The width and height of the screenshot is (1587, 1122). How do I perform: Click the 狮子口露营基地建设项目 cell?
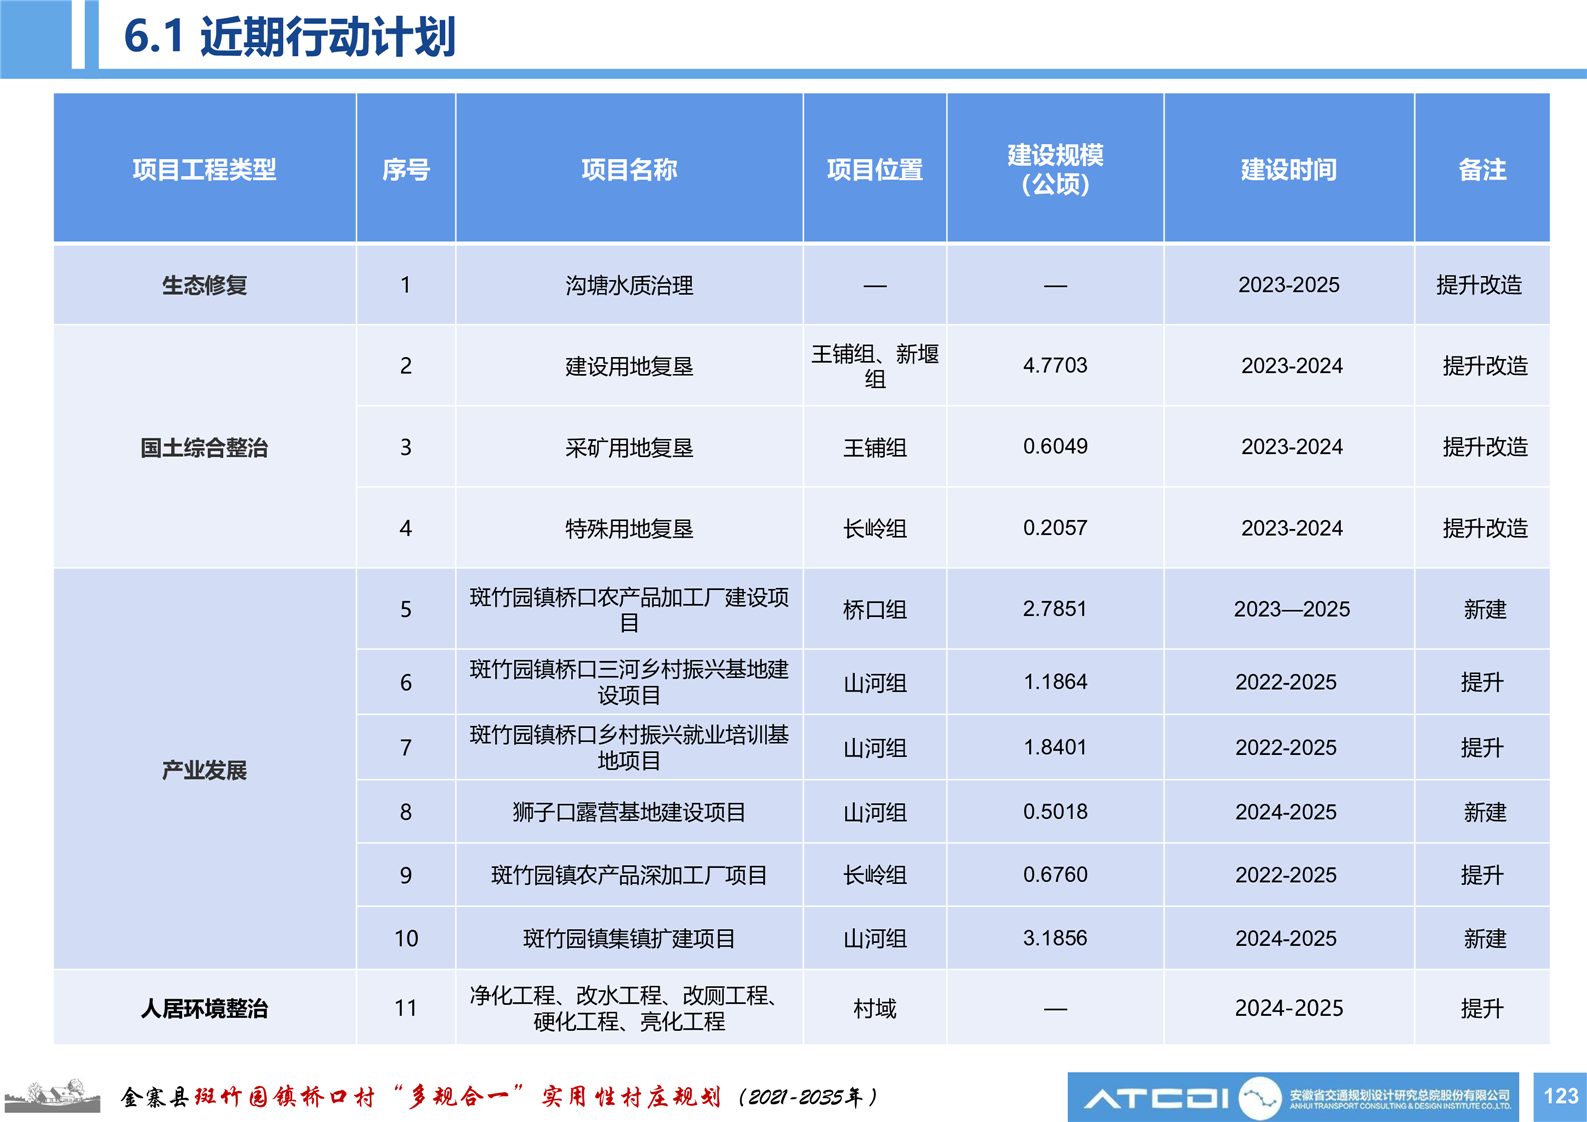coord(629,812)
